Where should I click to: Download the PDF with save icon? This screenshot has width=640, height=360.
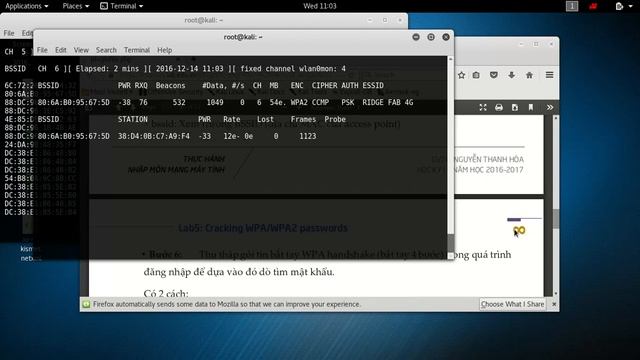515,107
